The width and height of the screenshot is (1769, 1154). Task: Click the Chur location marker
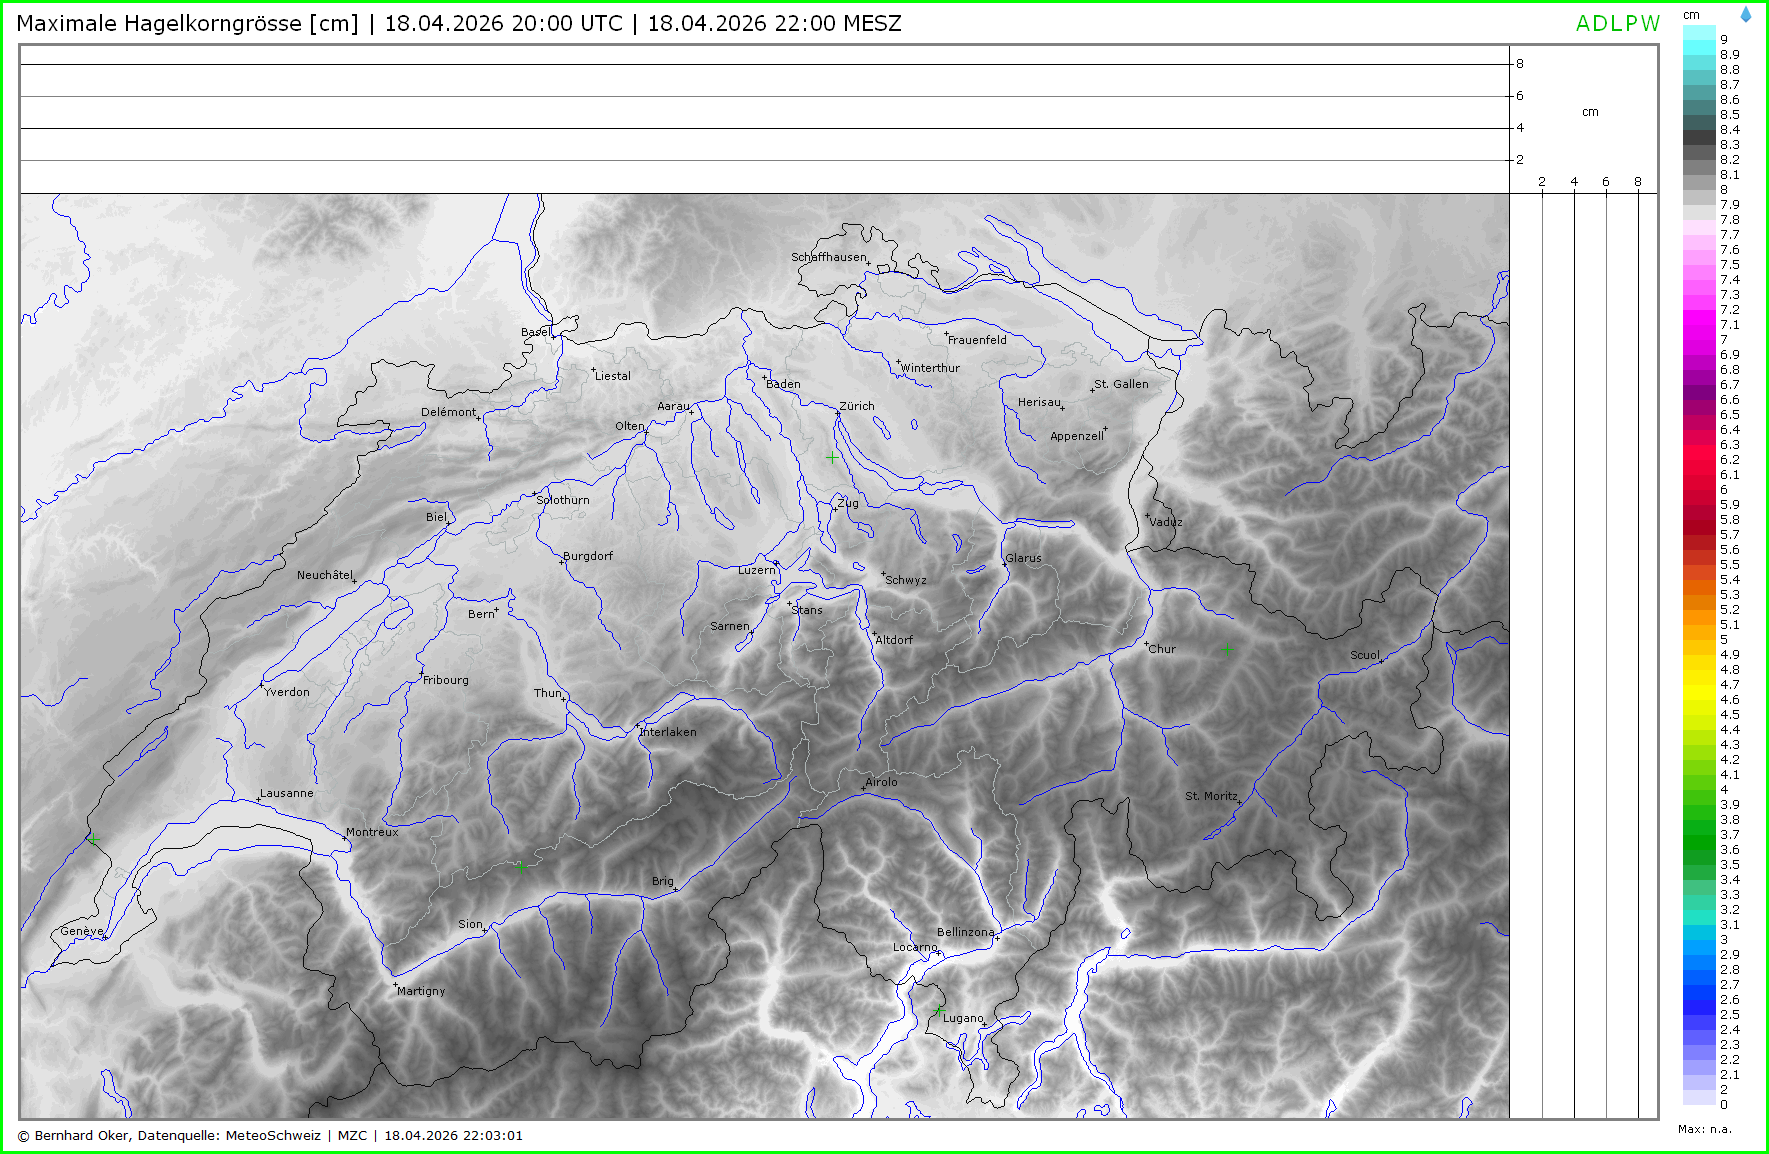pyautogui.click(x=1146, y=643)
